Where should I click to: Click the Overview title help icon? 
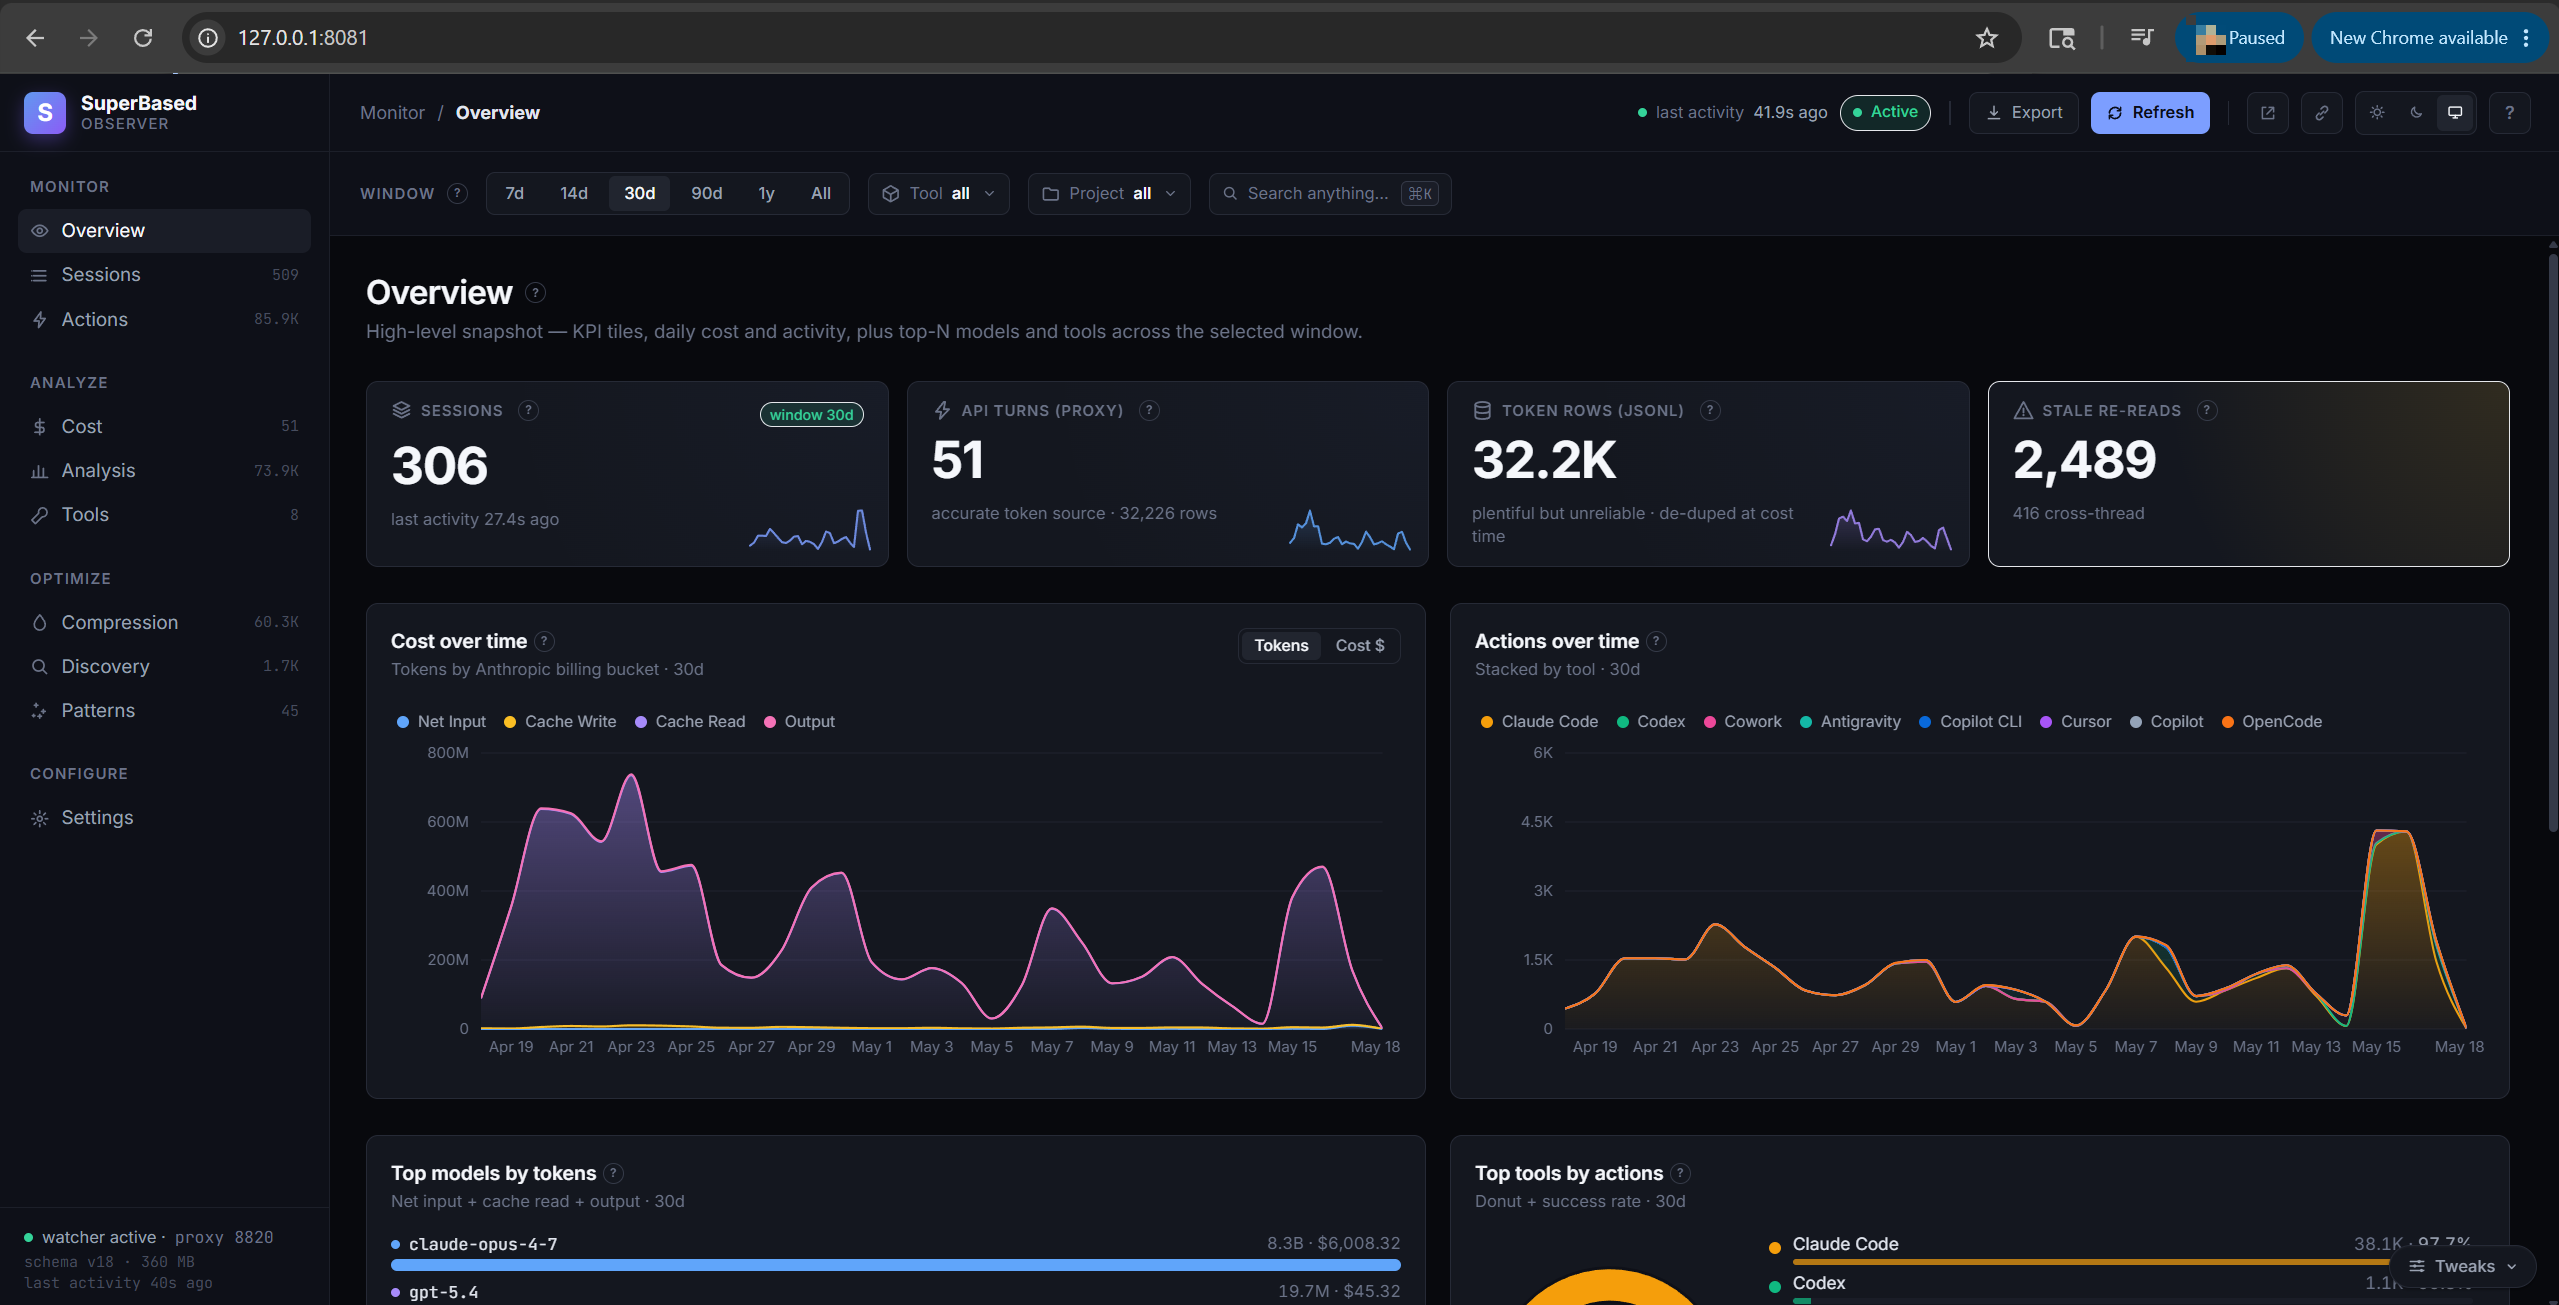tap(536, 293)
